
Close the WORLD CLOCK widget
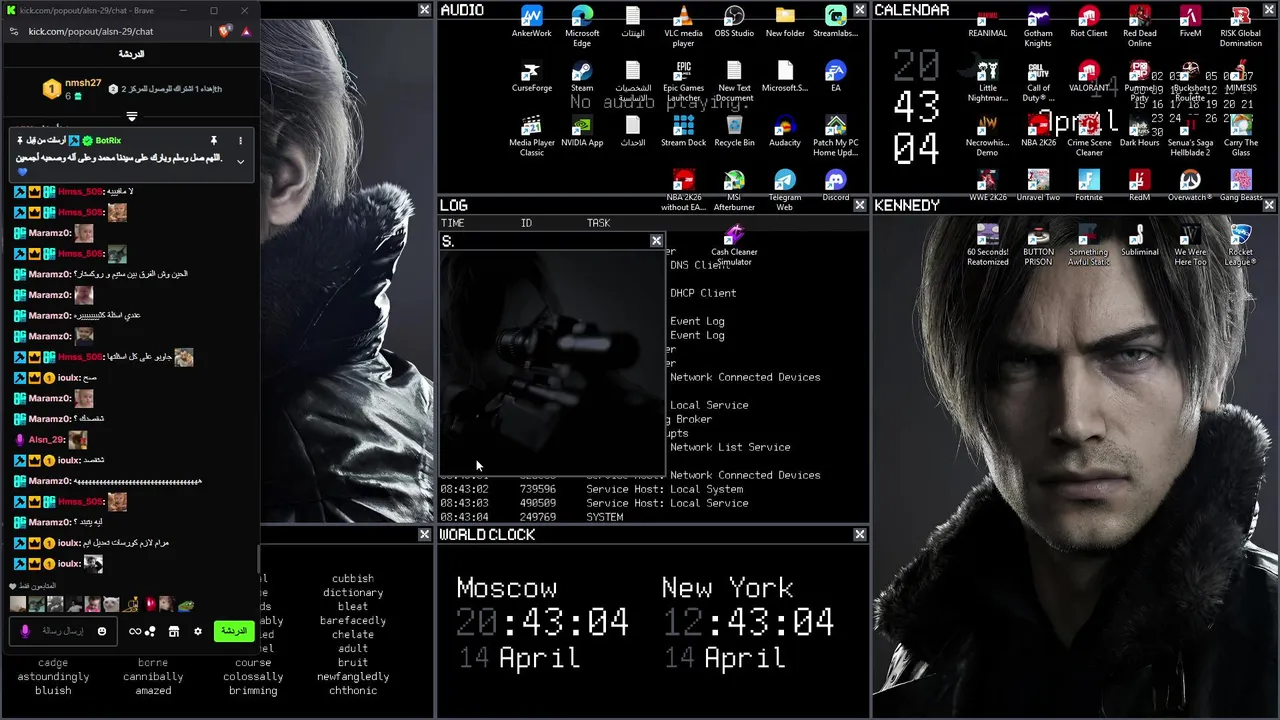860,535
